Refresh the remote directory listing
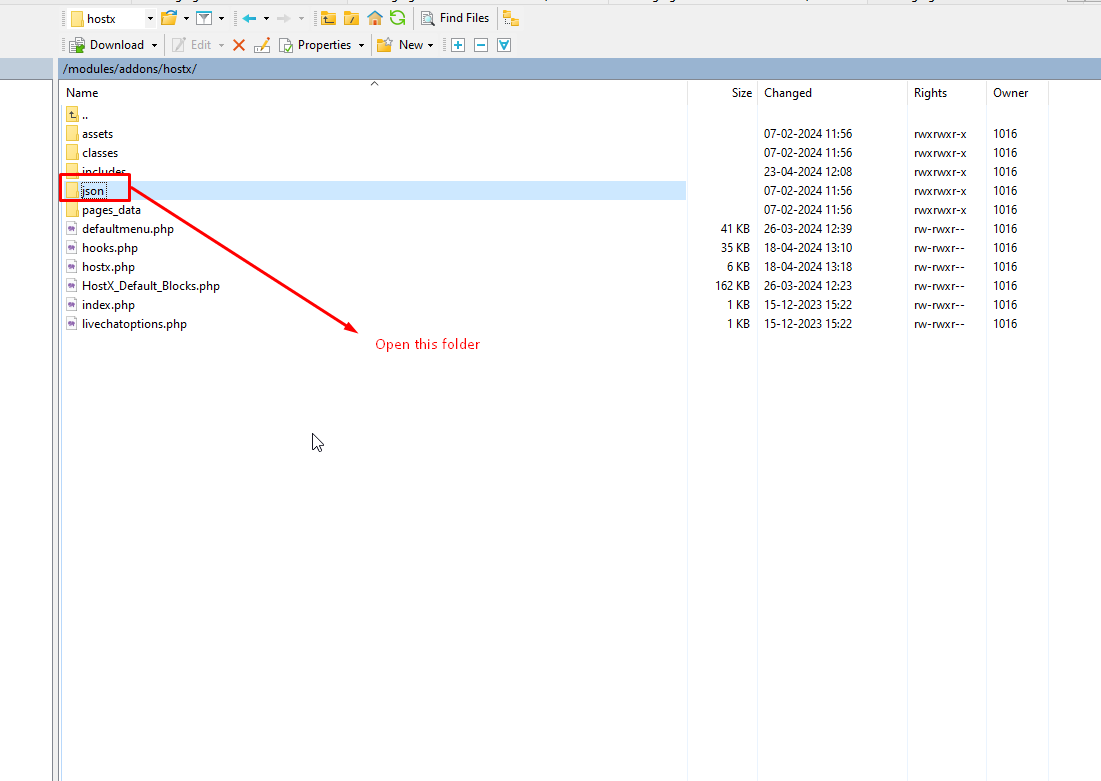The image size is (1101, 781). [x=397, y=18]
